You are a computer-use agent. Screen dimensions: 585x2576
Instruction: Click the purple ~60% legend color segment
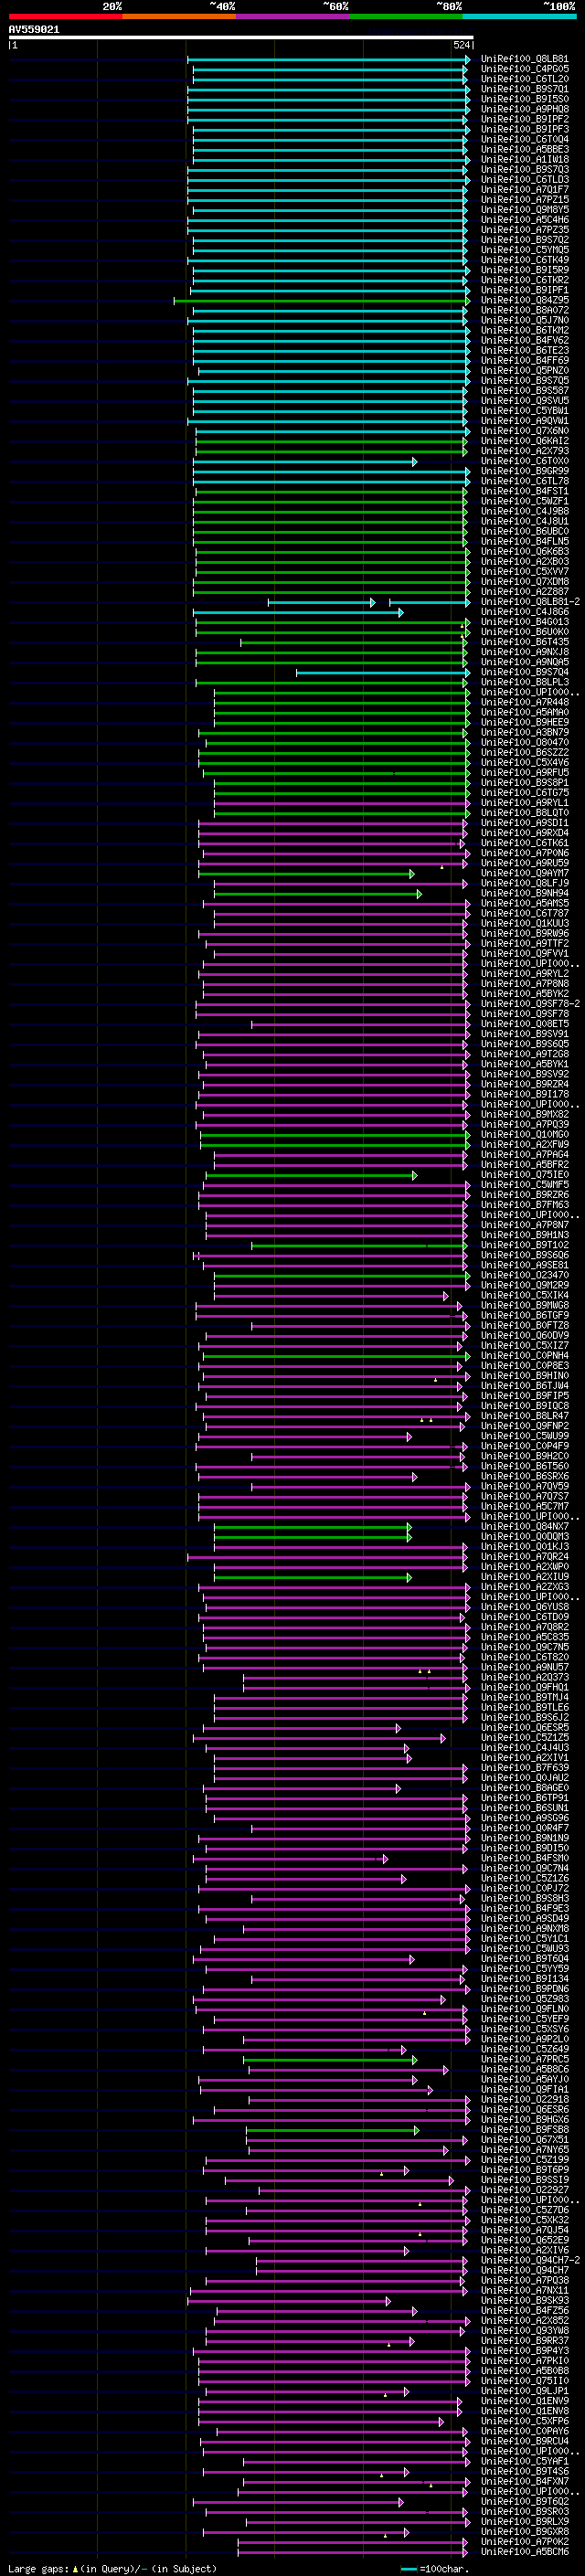pyautogui.click(x=292, y=16)
